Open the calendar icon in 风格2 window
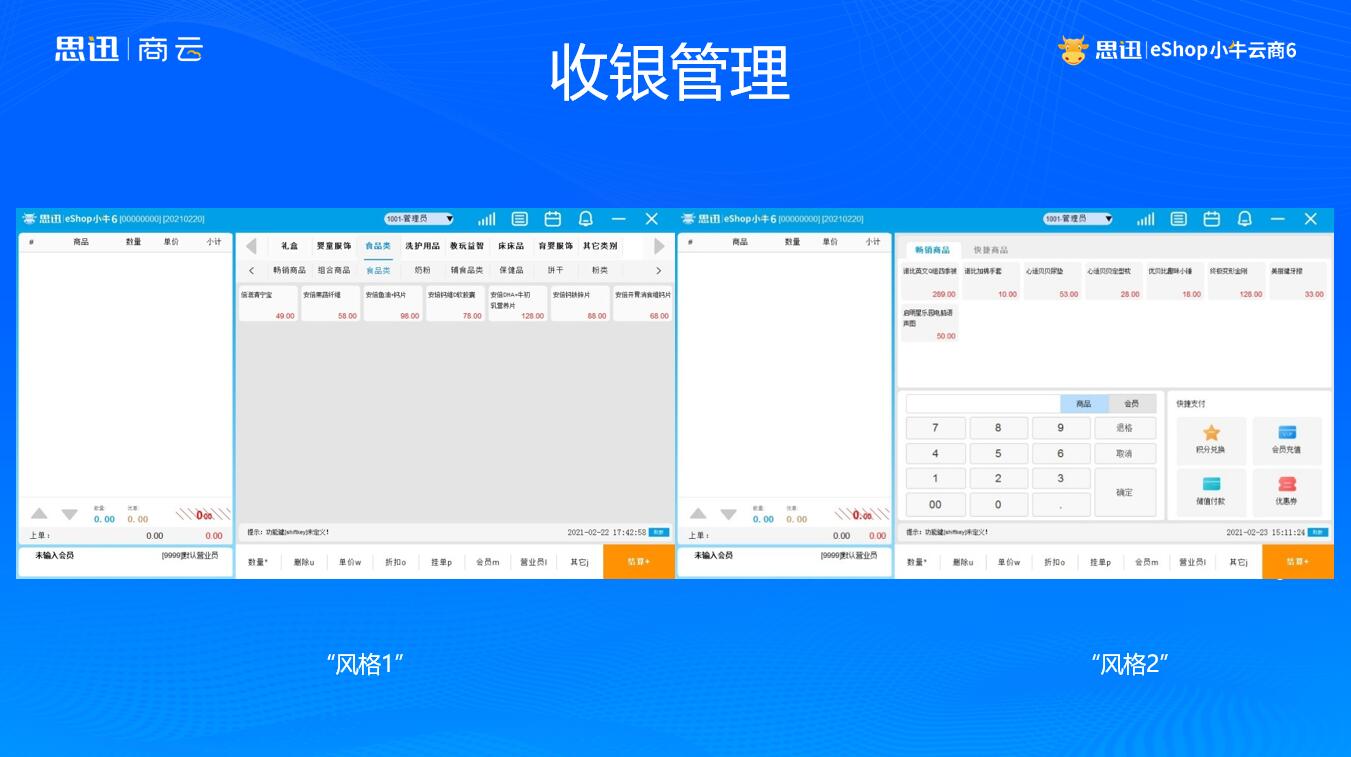This screenshot has width=1351, height=757. [1212, 219]
